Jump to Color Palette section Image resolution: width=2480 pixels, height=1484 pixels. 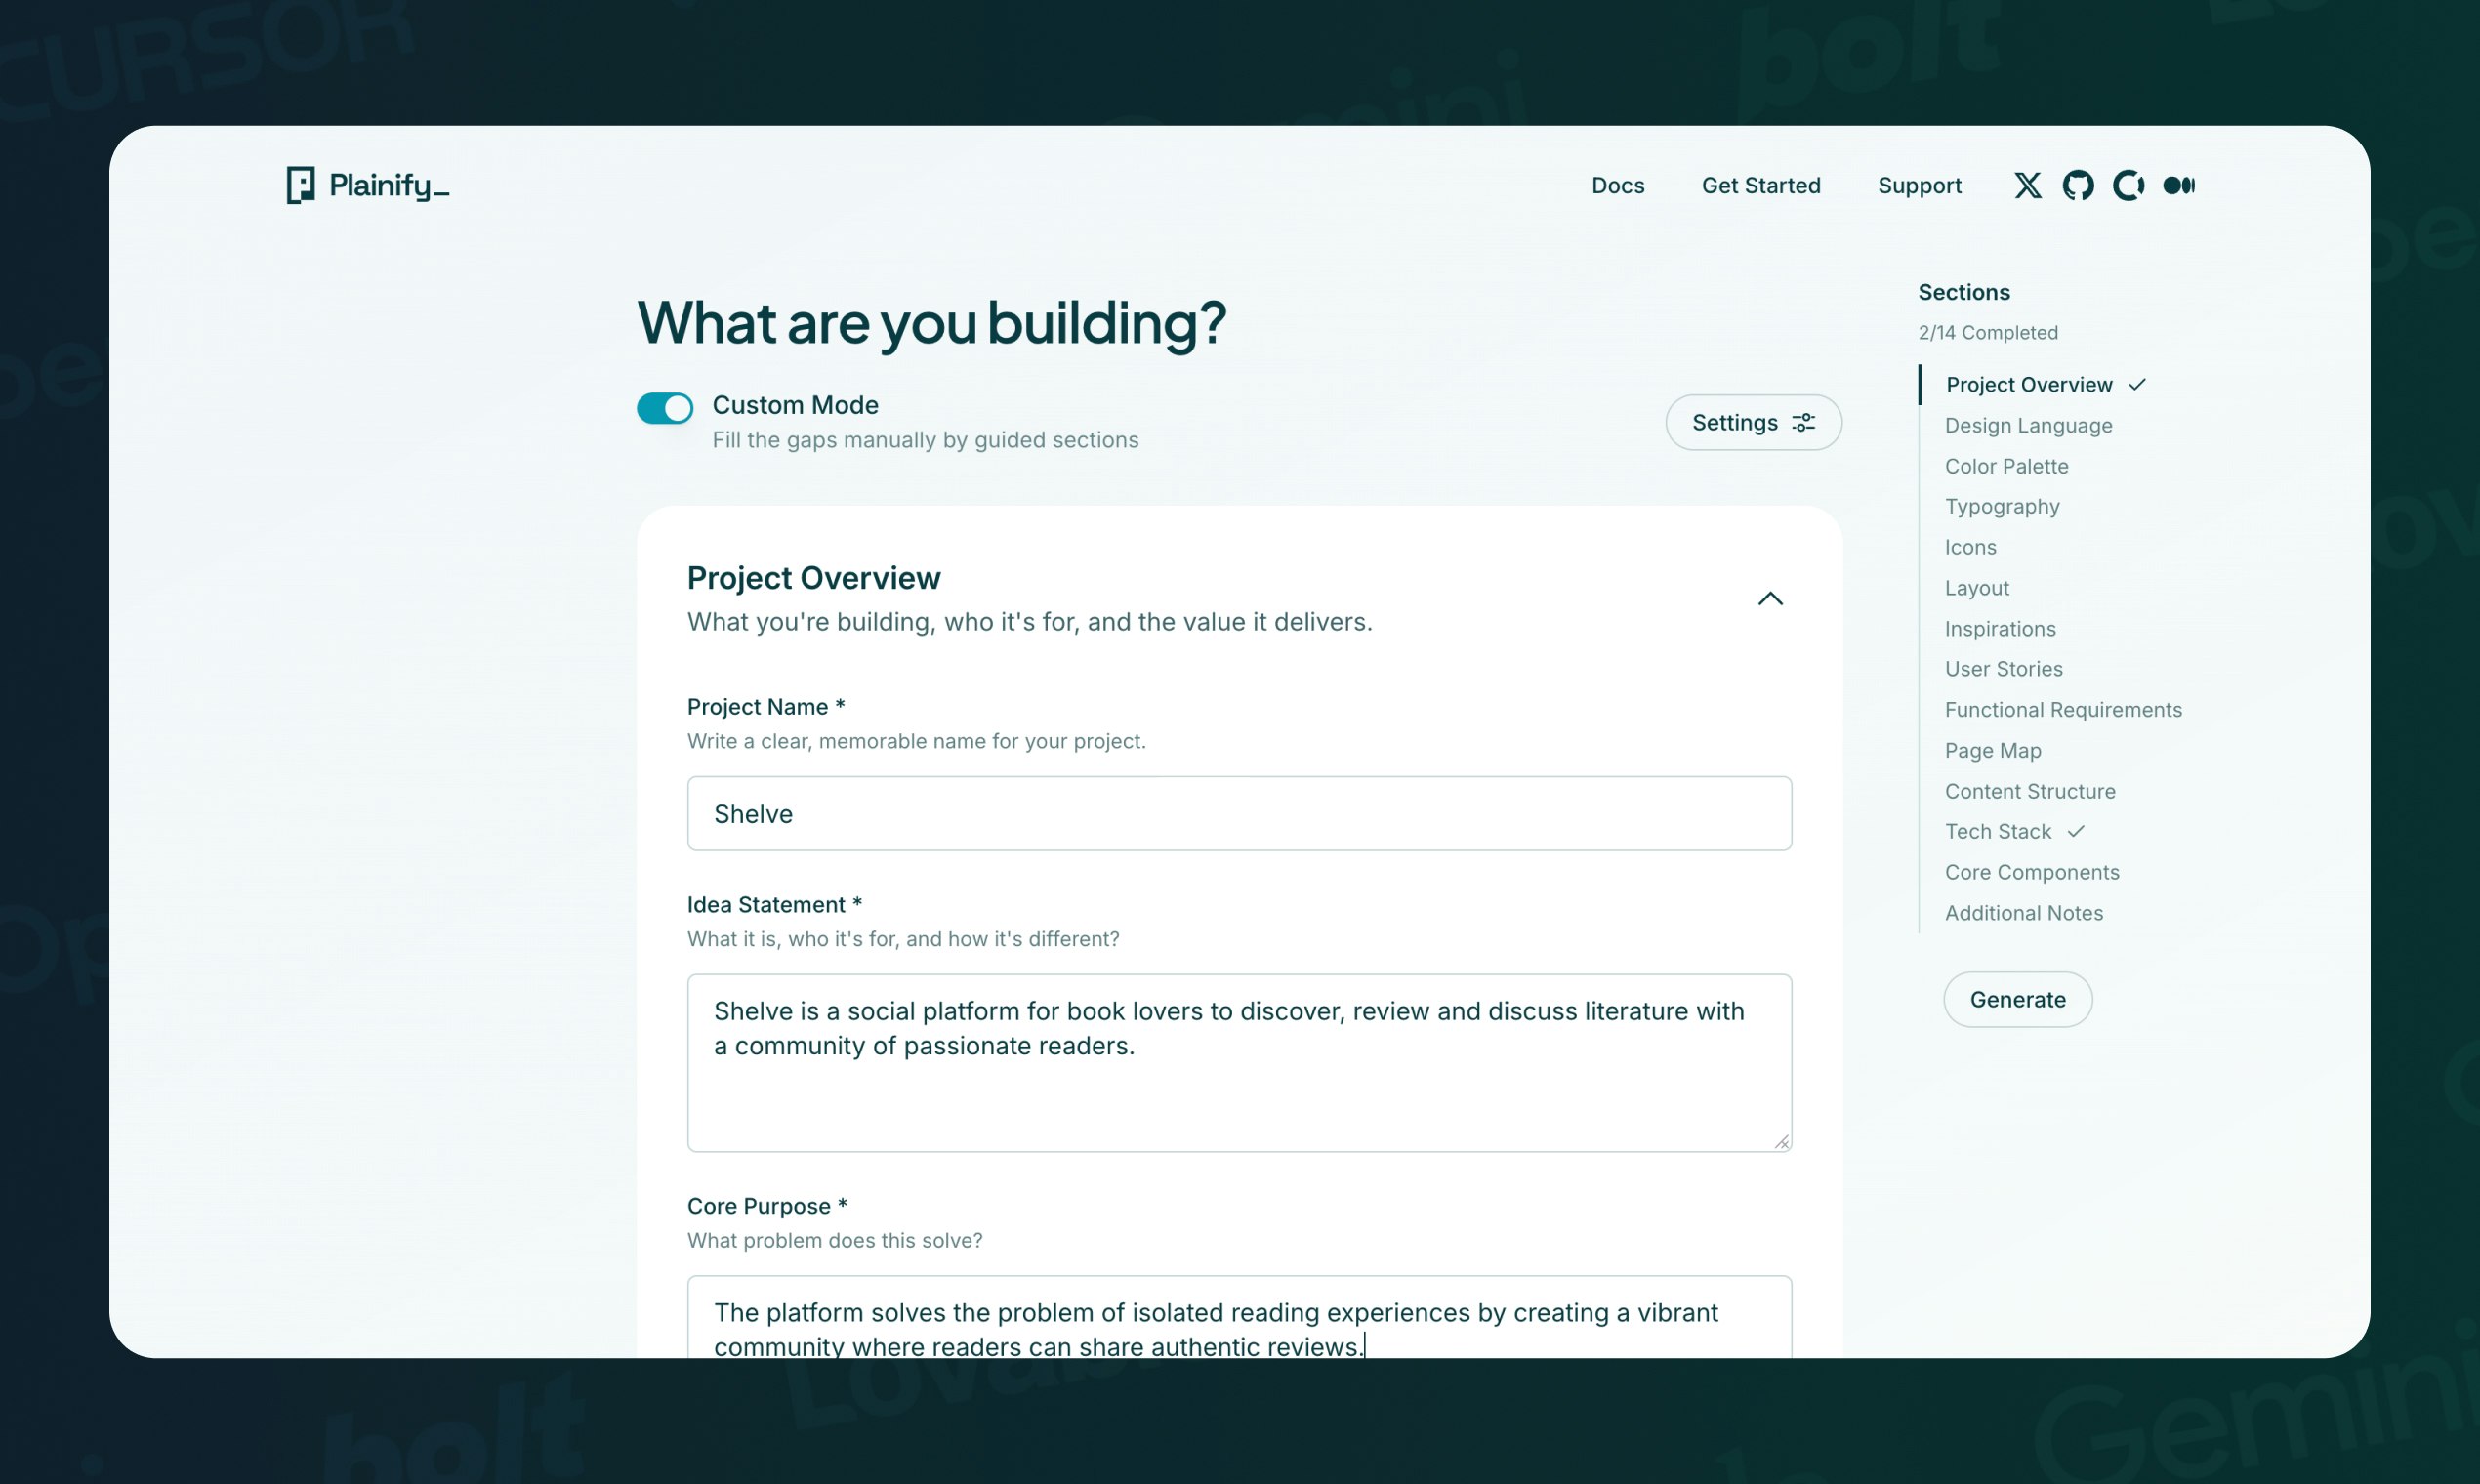click(2006, 466)
